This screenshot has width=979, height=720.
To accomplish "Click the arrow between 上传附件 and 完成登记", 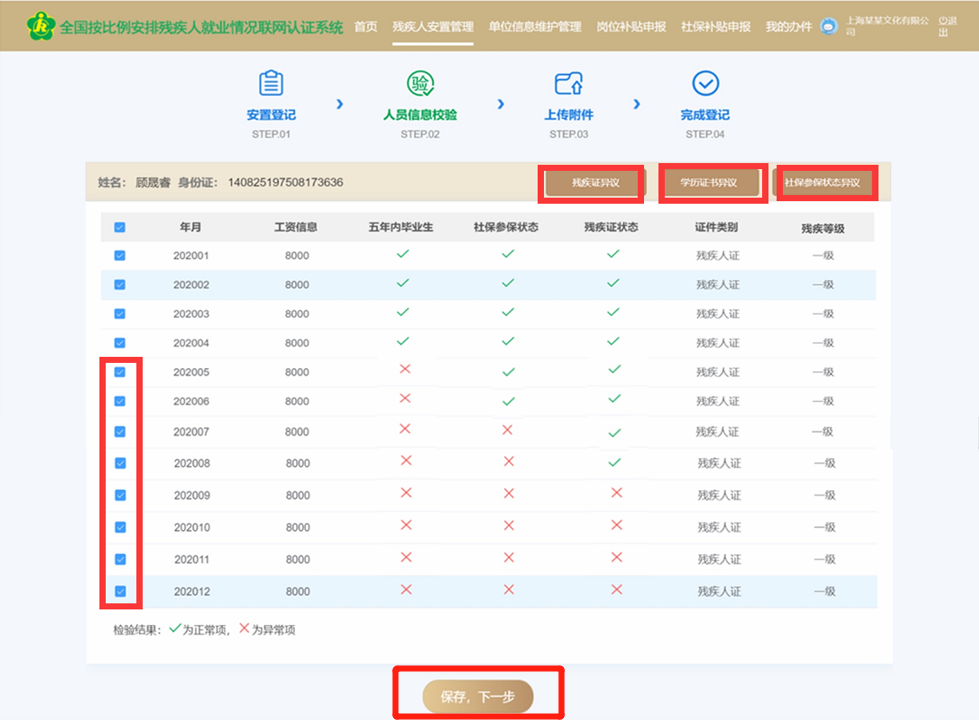I will (x=636, y=103).
